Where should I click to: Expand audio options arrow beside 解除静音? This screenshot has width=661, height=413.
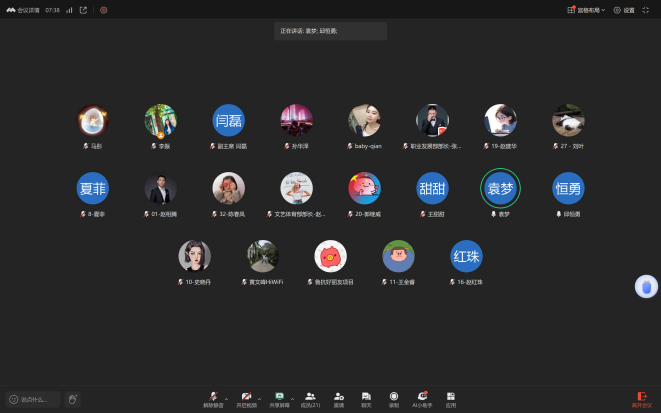226,396
